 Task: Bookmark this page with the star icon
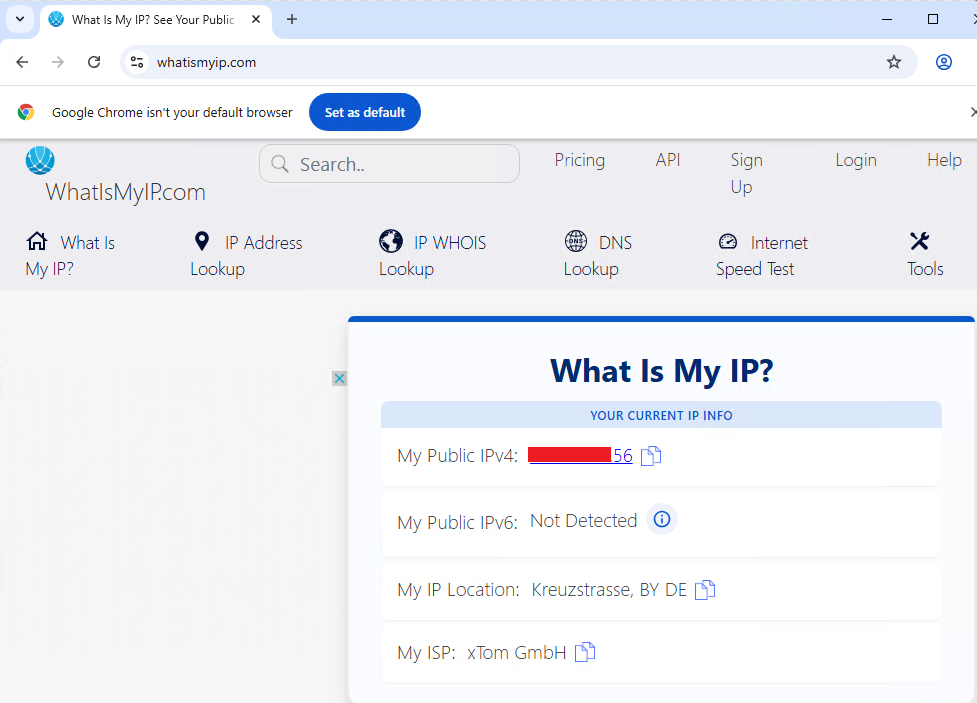tap(894, 62)
